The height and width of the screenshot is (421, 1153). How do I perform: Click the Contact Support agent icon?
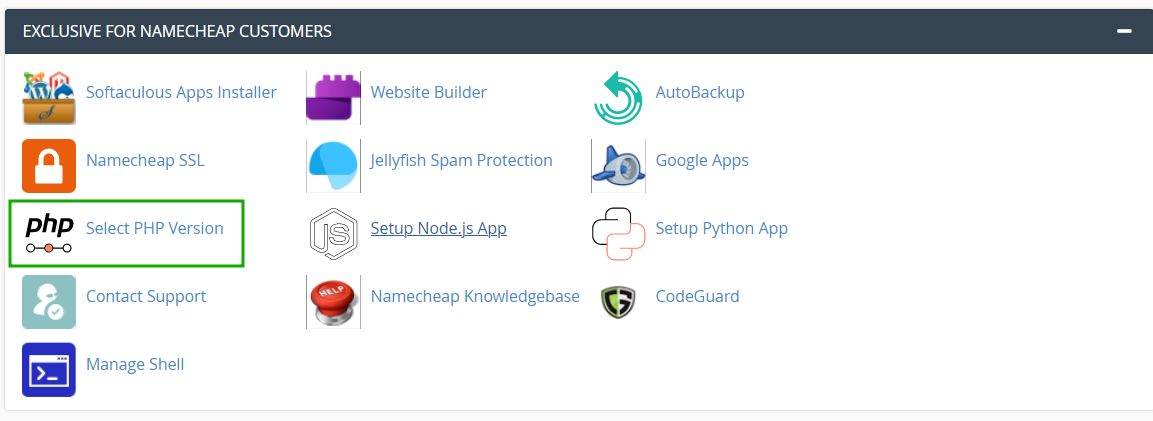pyautogui.click(x=49, y=302)
